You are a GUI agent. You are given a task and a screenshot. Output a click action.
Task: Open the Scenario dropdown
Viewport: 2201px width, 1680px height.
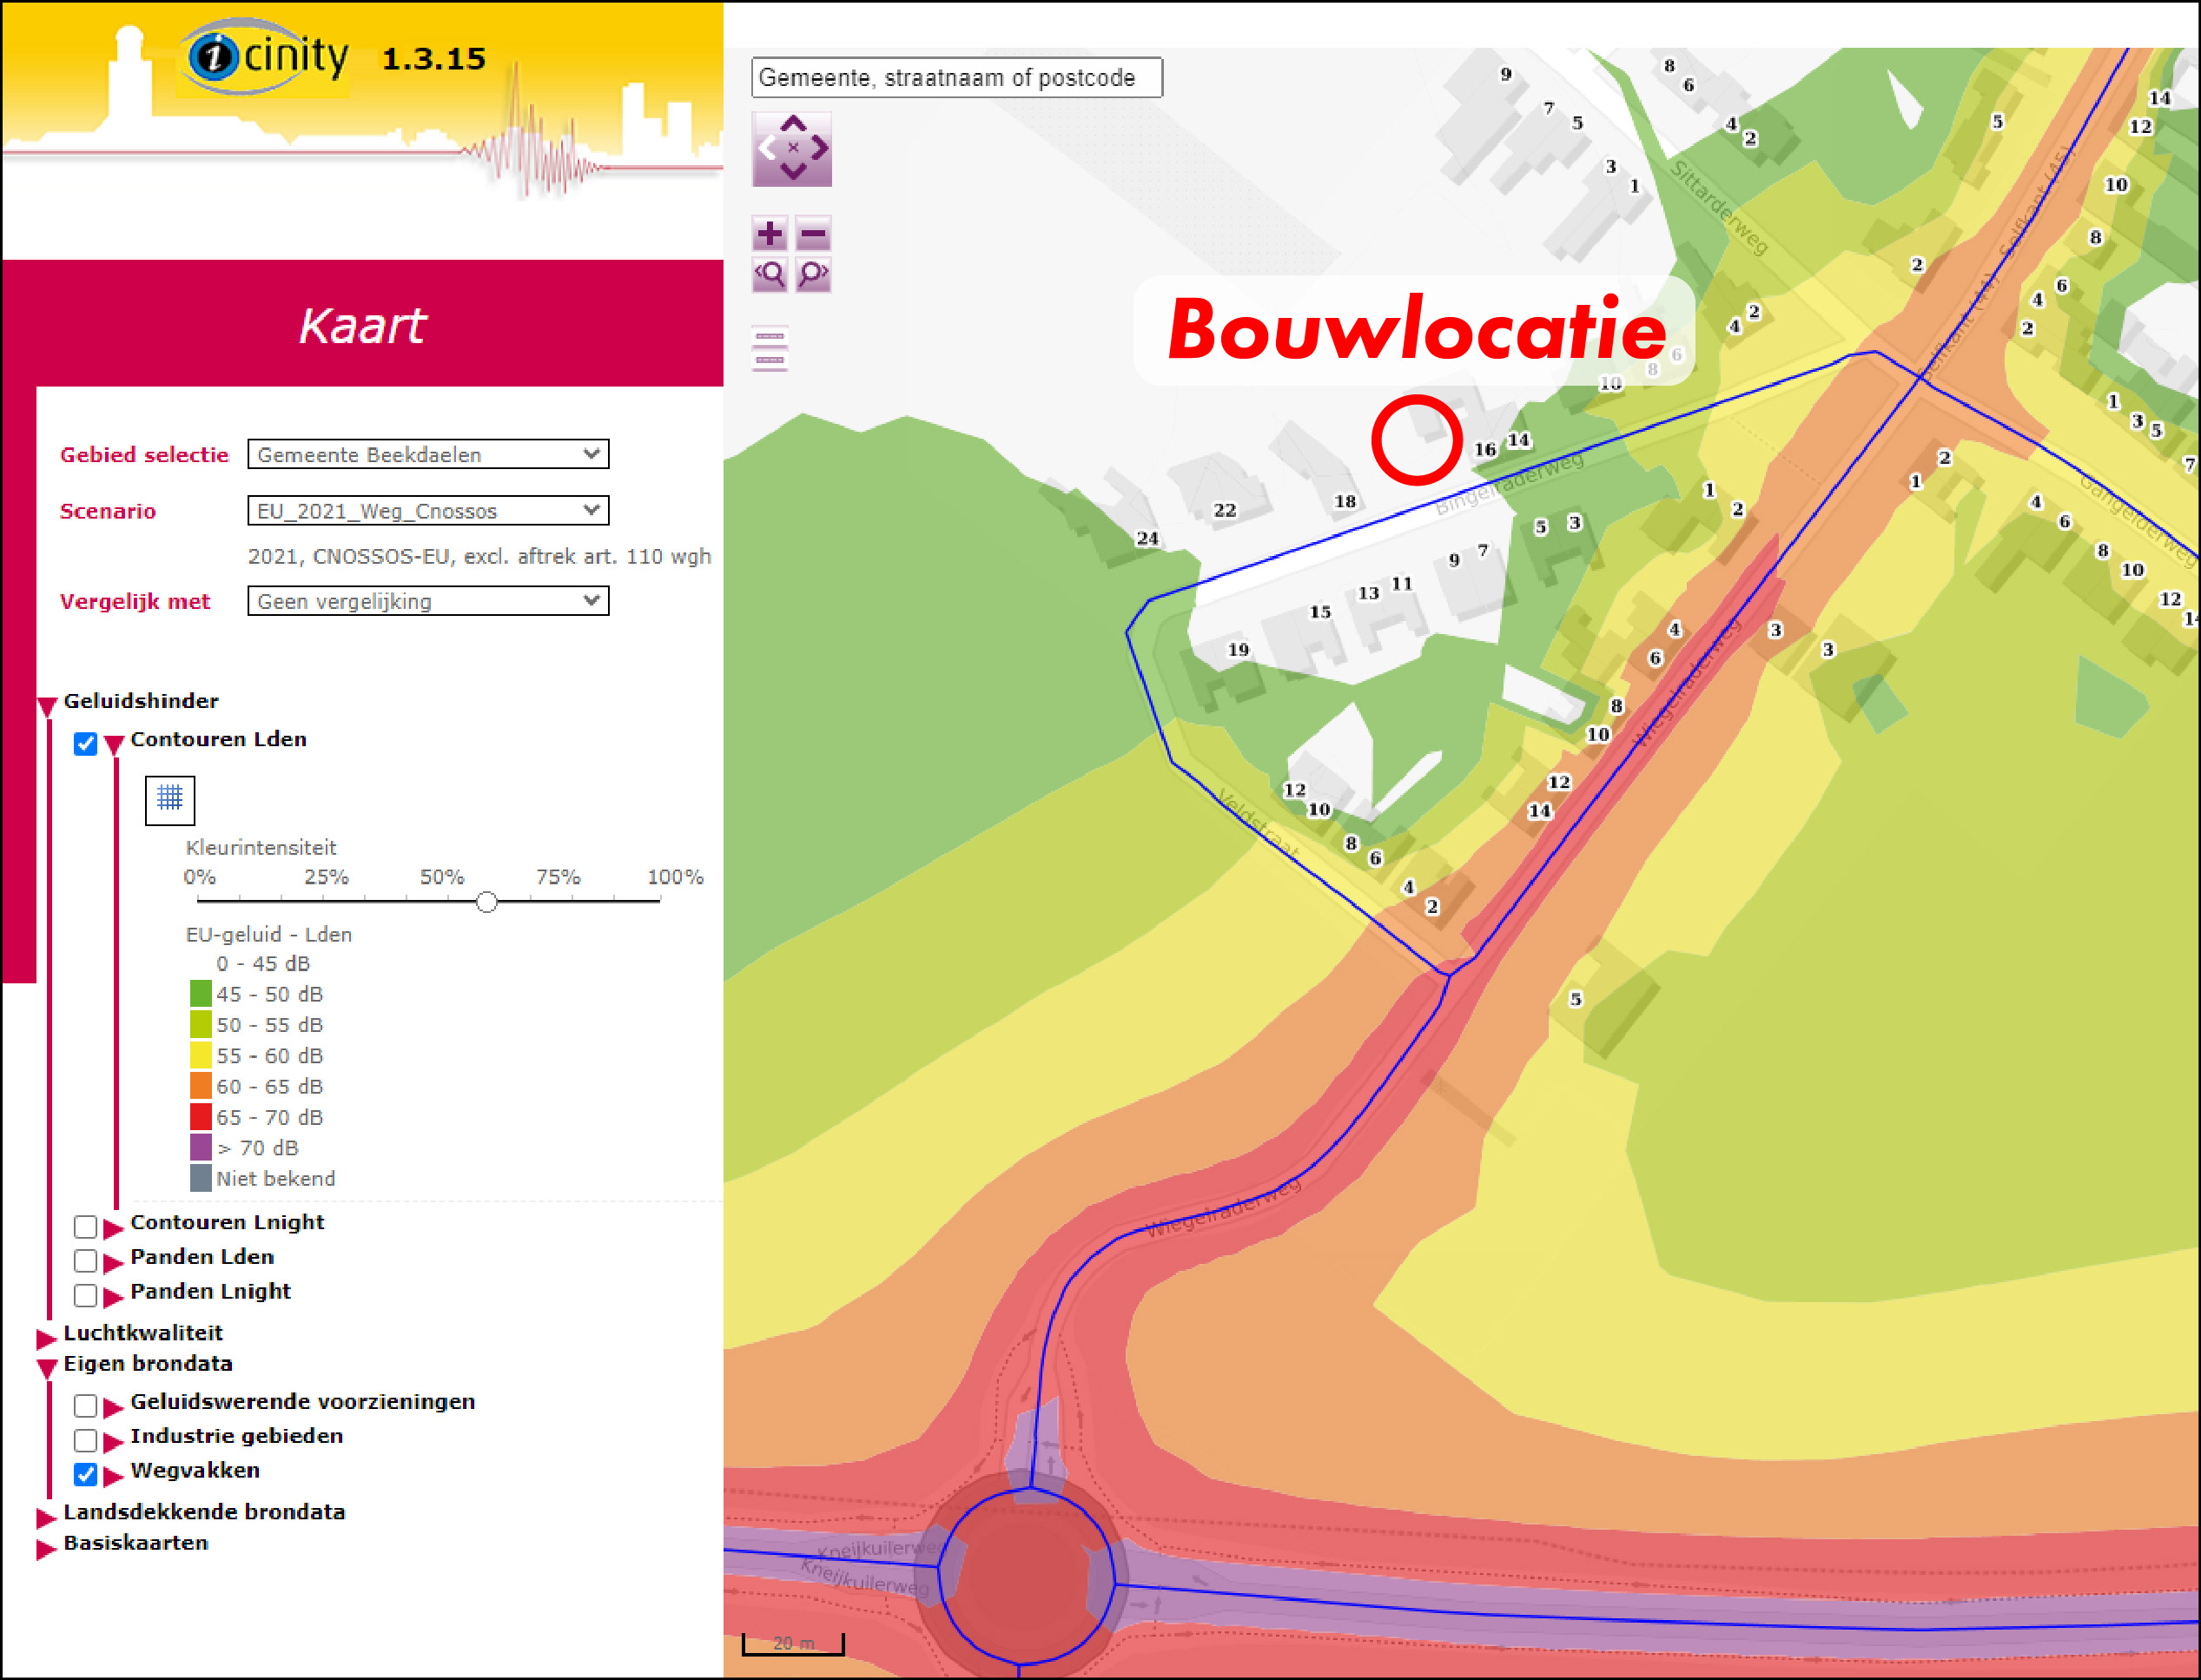click(428, 511)
